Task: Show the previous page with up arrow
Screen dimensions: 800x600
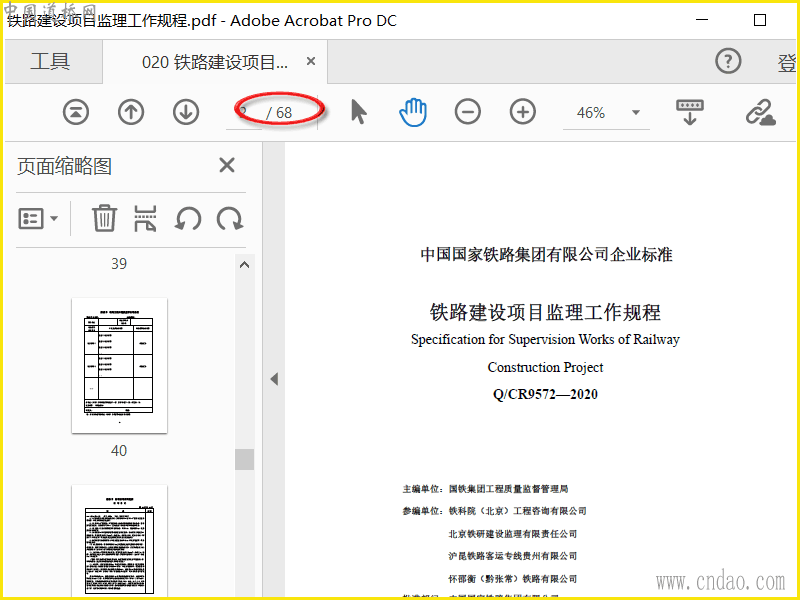Action: pyautogui.click(x=131, y=112)
